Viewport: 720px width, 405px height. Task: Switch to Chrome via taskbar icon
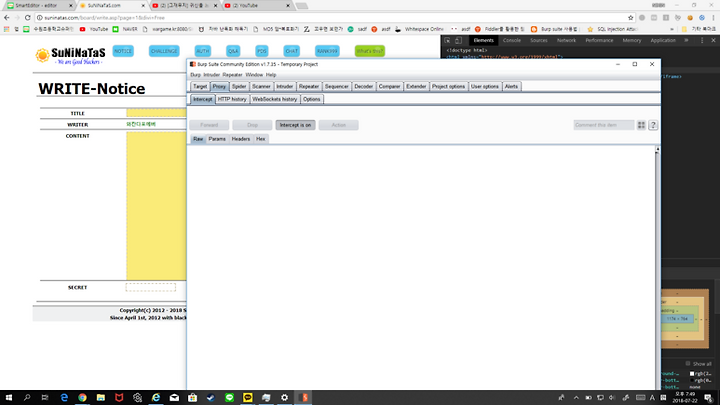[82, 398]
